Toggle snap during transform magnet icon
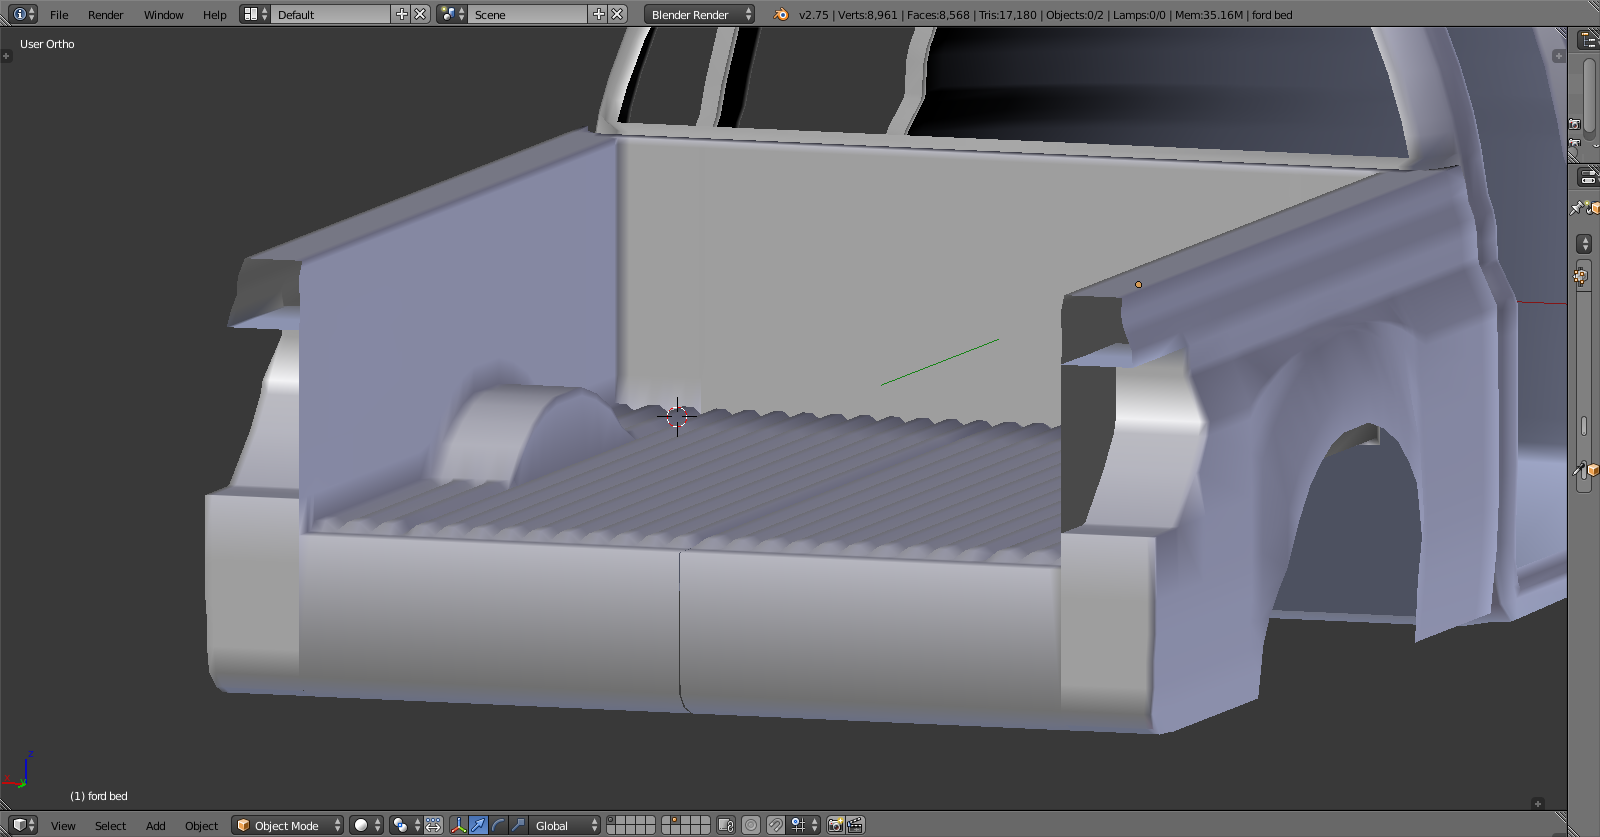This screenshot has width=1600, height=837. coord(776,825)
